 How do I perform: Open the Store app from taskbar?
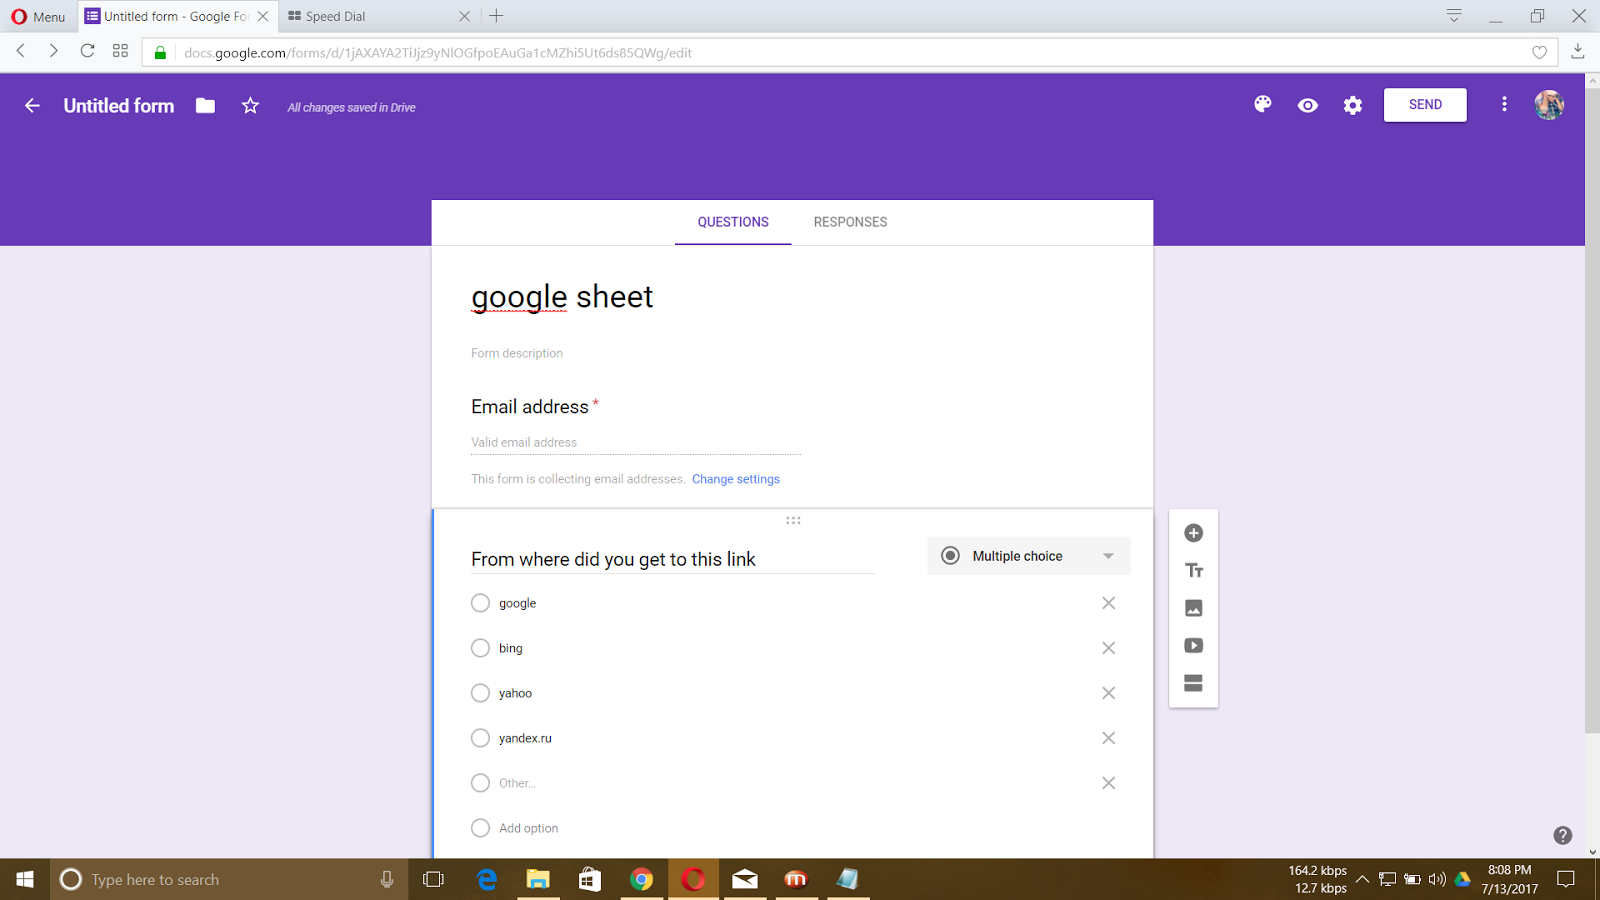click(x=590, y=879)
